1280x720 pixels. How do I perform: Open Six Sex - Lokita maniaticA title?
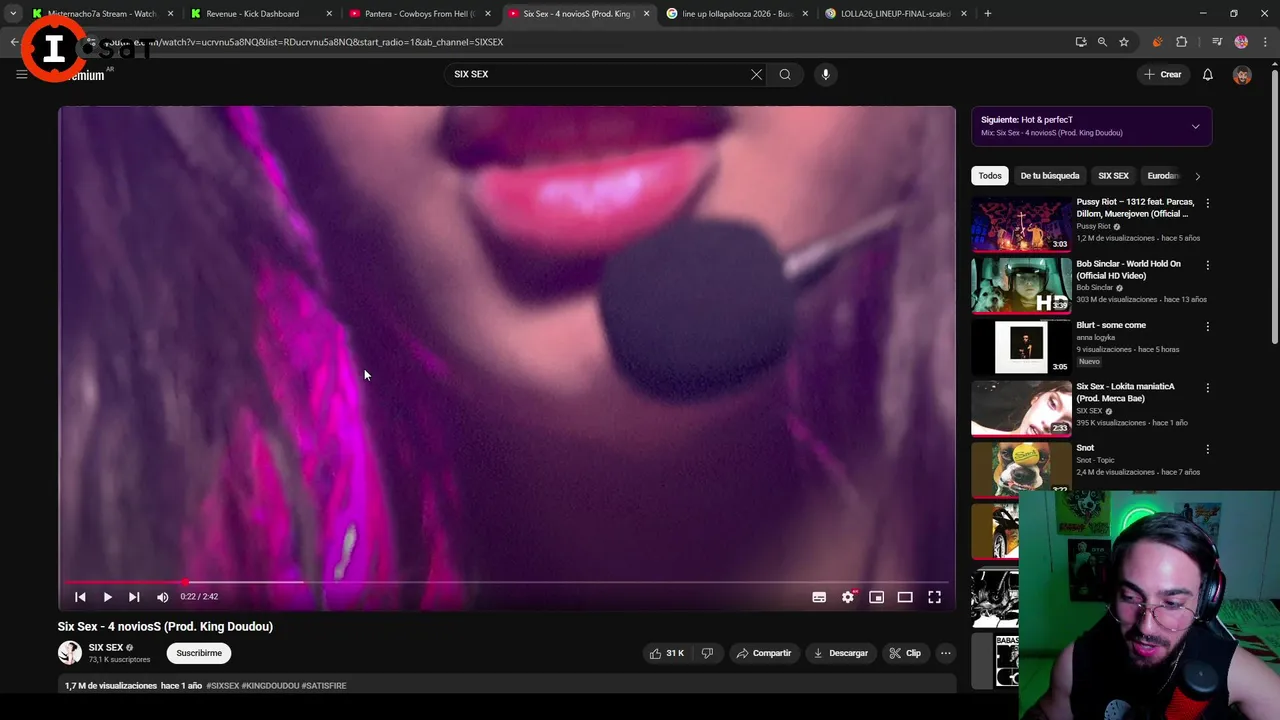click(x=1125, y=392)
